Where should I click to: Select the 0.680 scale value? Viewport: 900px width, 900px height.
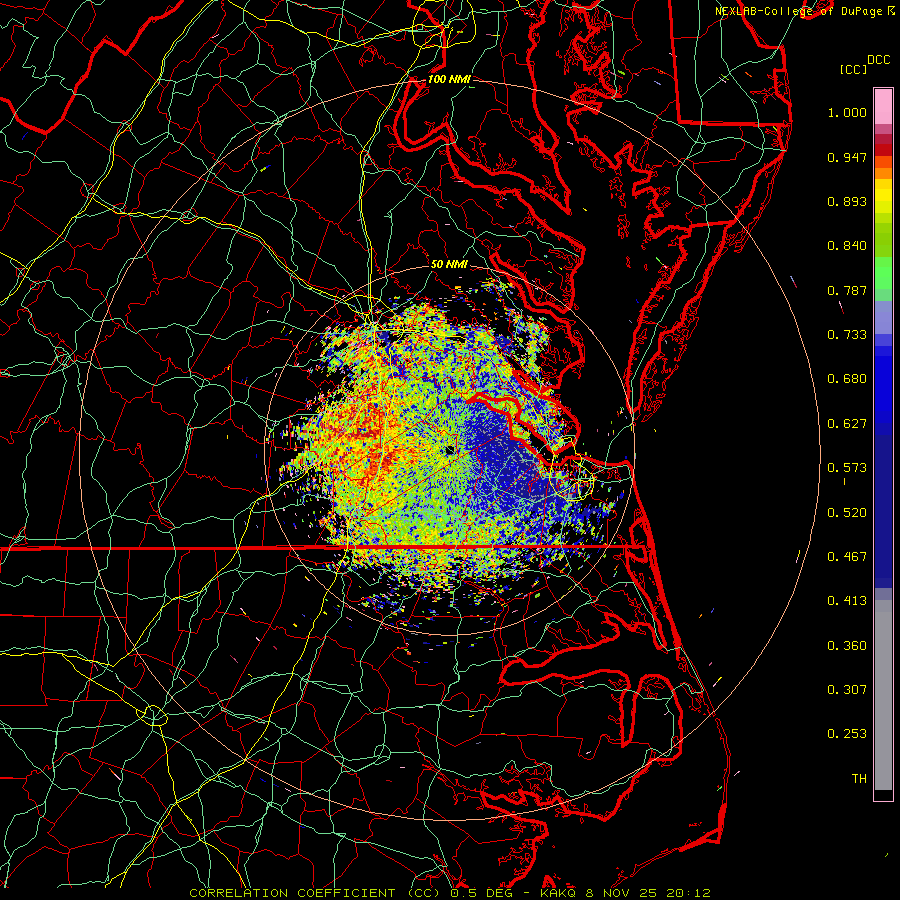click(x=847, y=379)
